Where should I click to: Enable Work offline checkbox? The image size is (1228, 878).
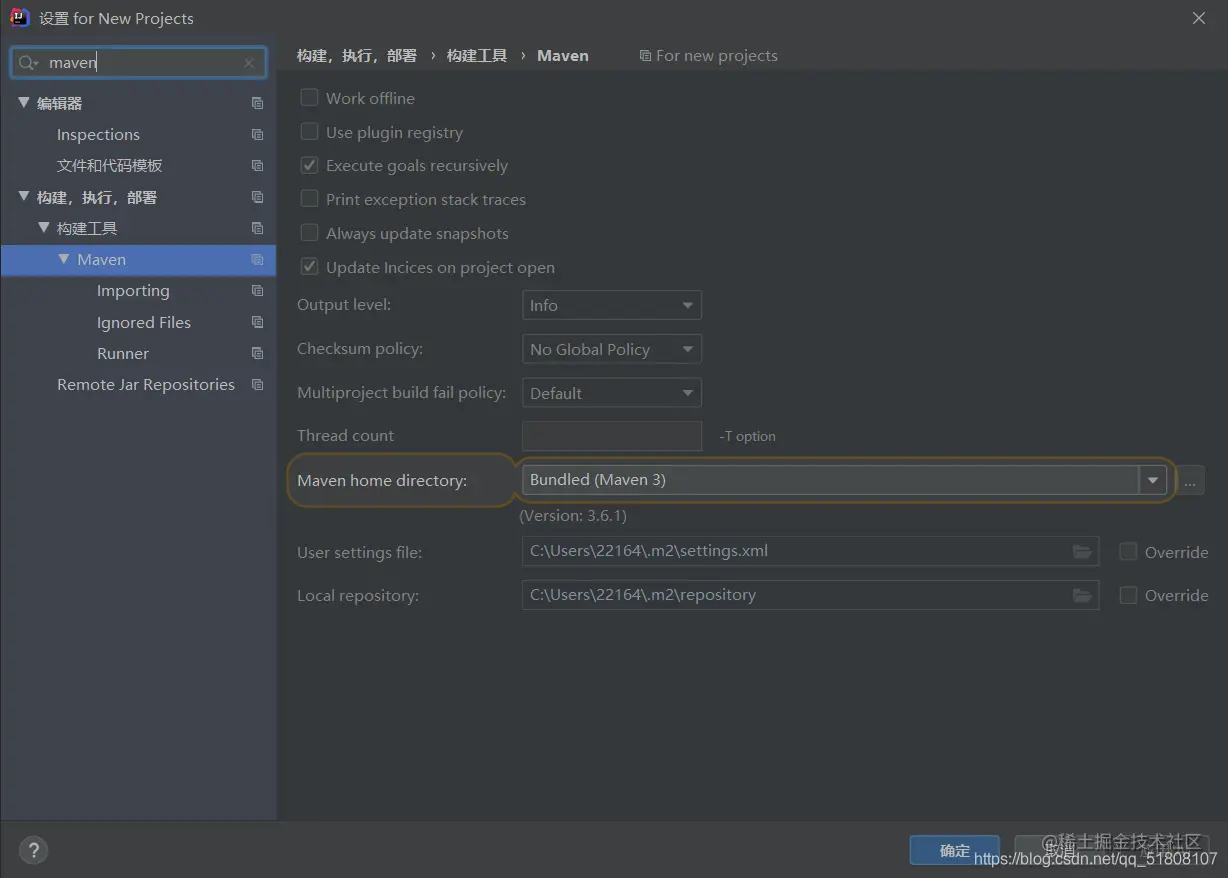309,98
